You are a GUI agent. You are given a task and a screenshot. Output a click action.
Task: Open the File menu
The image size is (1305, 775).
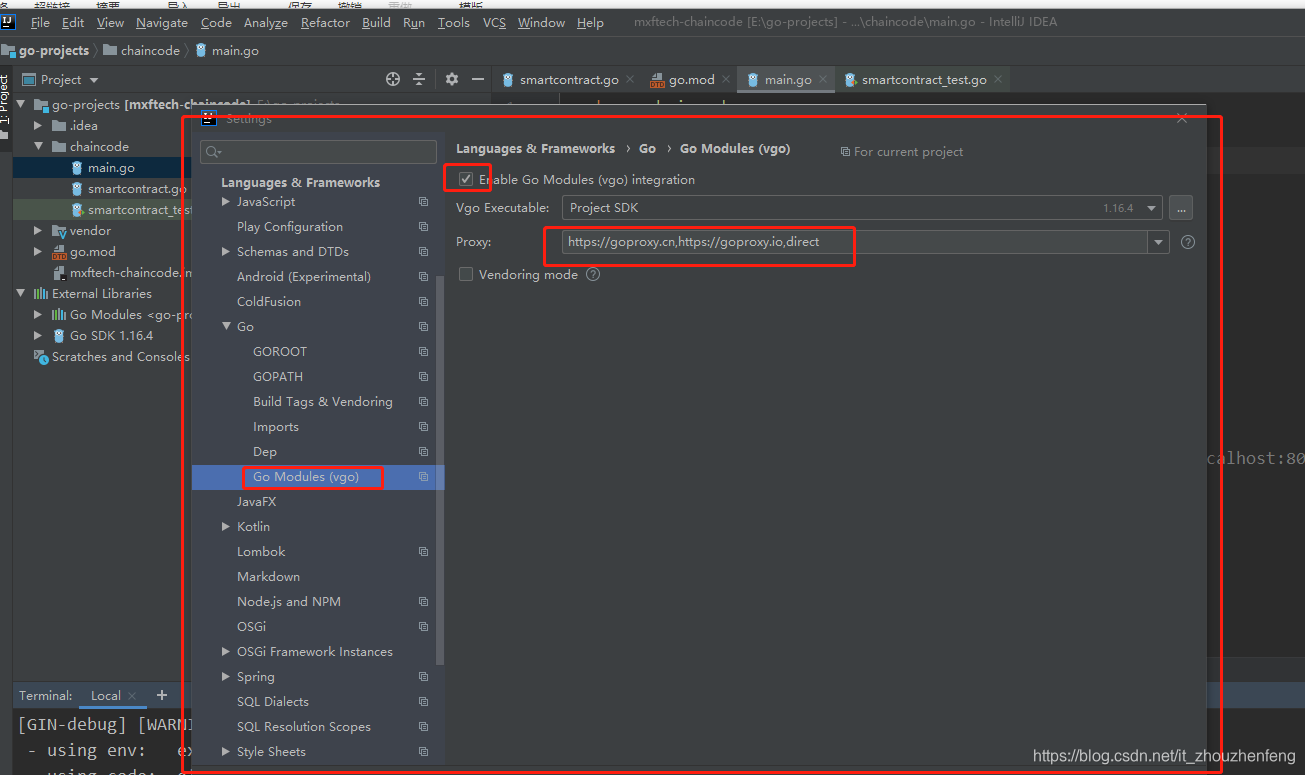pos(40,22)
